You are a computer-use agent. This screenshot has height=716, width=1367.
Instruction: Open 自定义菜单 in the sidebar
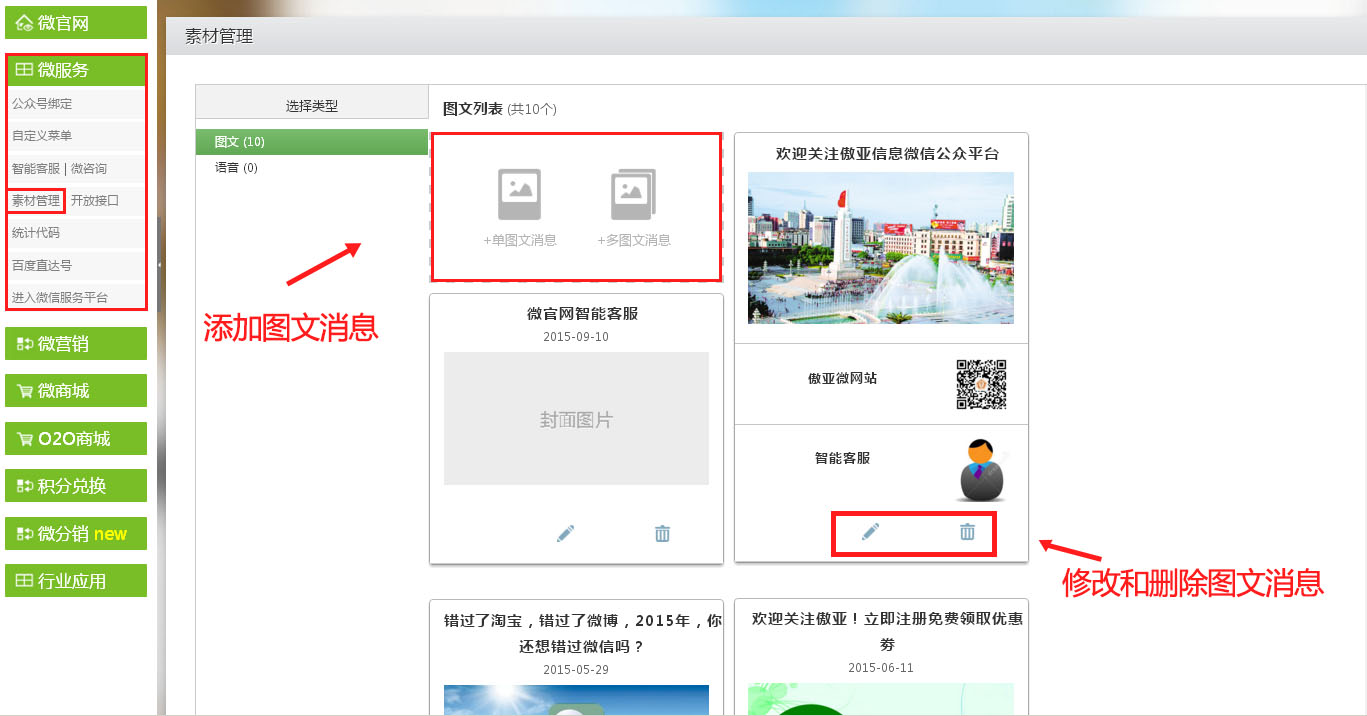point(42,136)
